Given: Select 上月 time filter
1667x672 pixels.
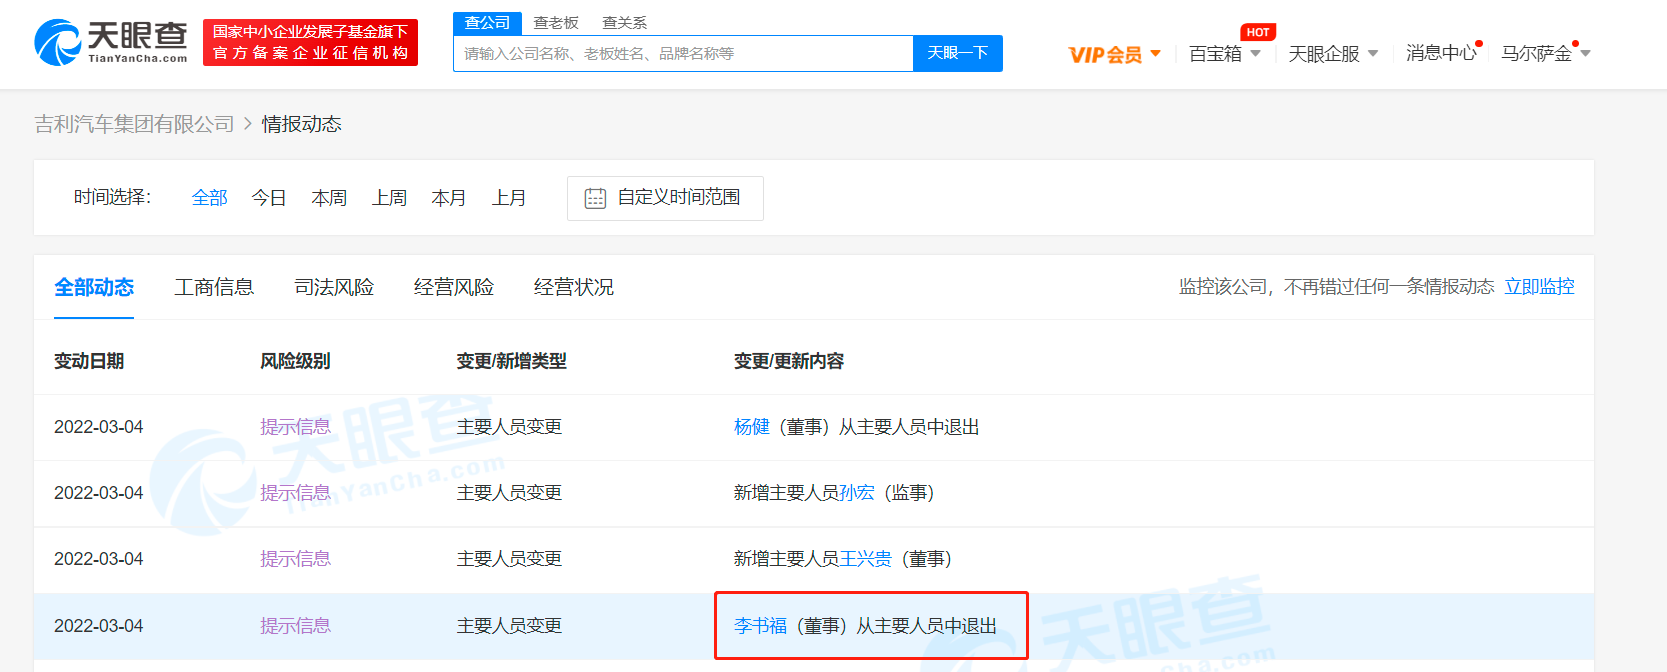Looking at the screenshot, I should (509, 198).
